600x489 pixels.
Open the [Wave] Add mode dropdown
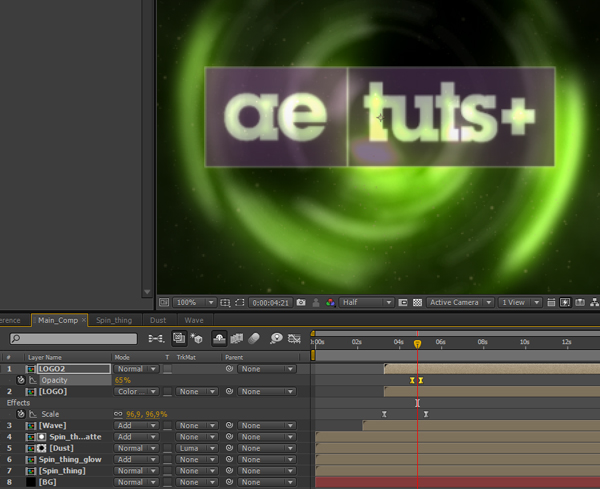pyautogui.click(x=136, y=425)
